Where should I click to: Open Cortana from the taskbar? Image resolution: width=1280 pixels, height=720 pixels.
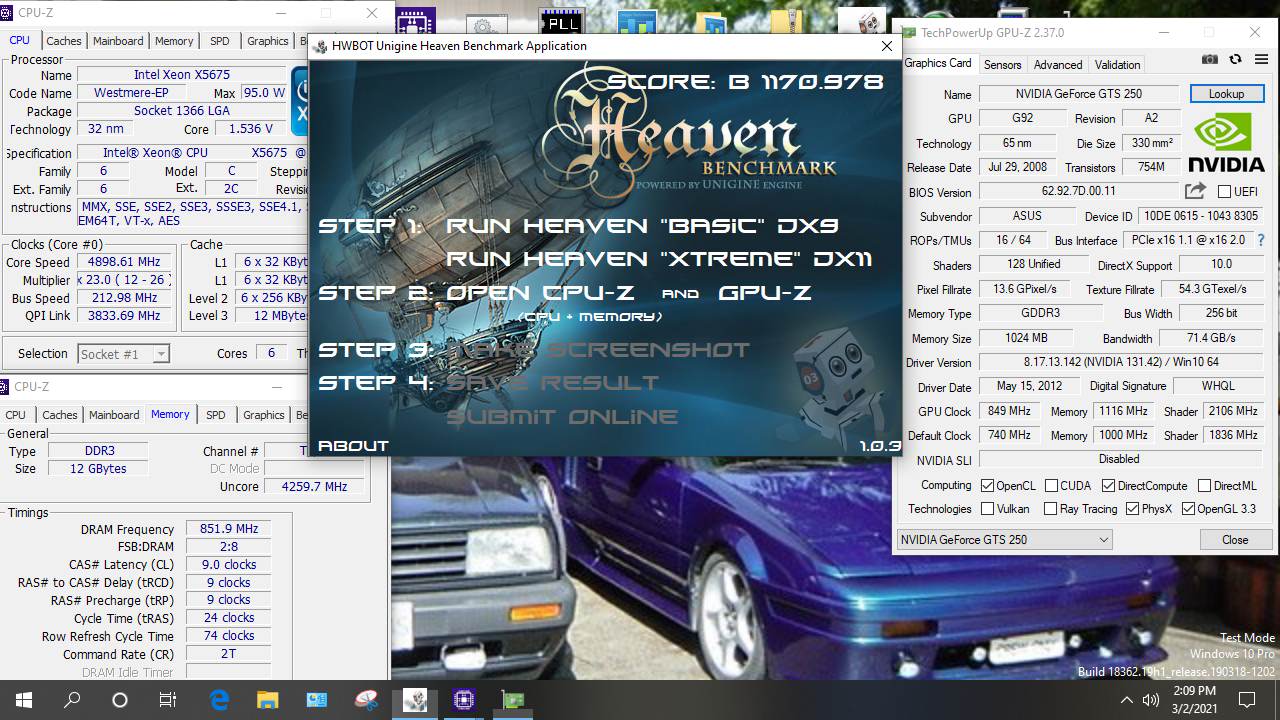tap(120, 700)
